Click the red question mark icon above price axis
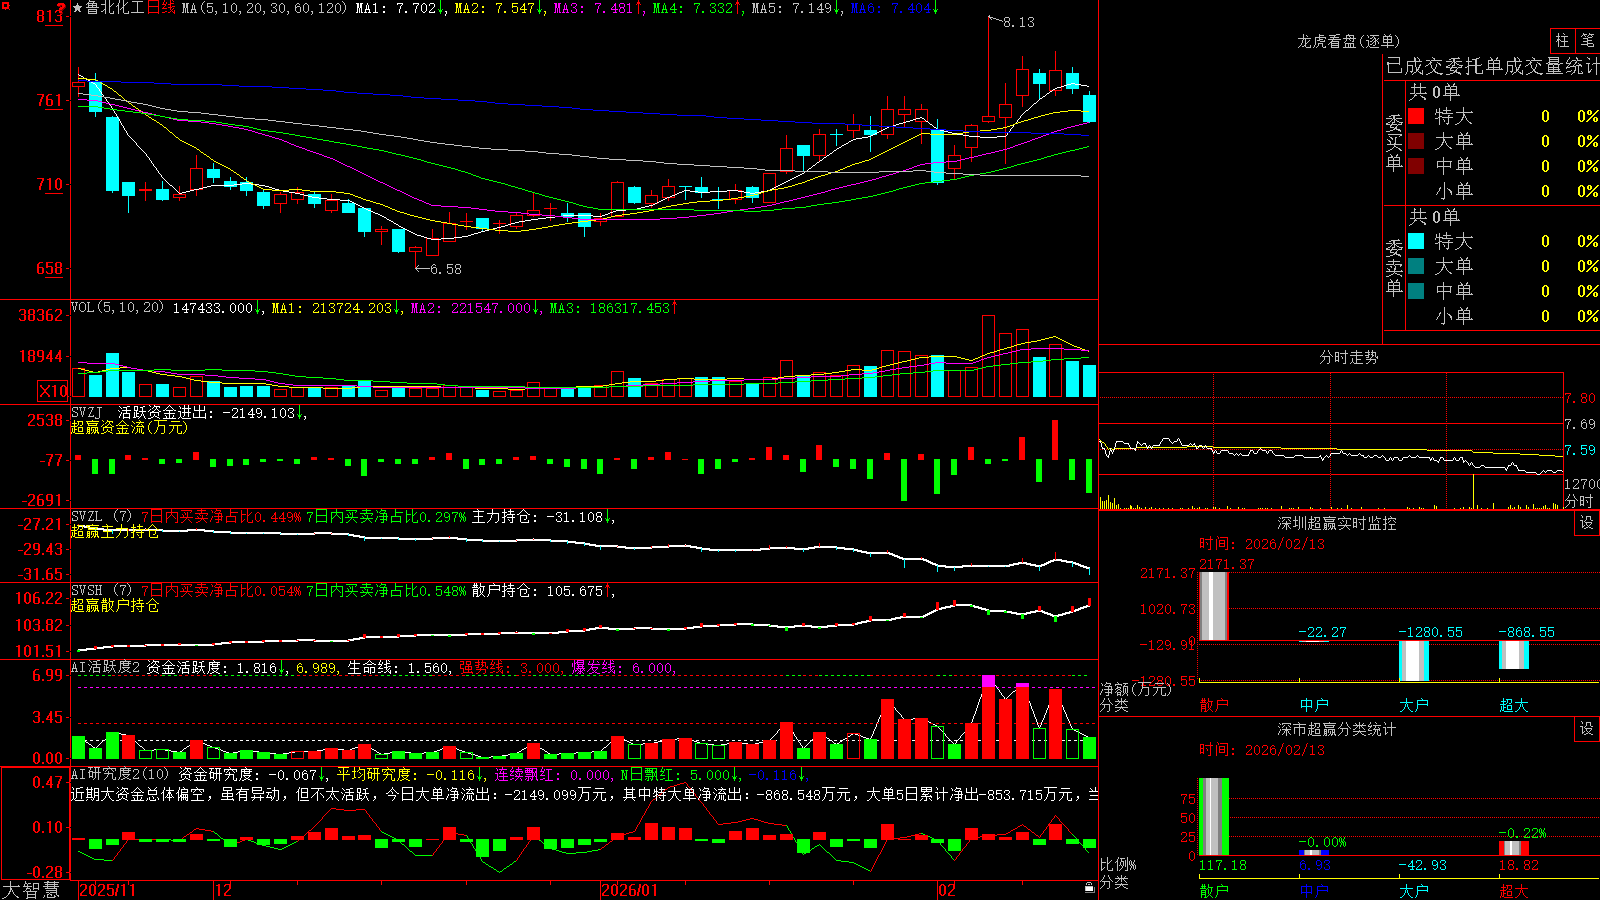Screen dimensions: 1600x900 pyautogui.click(x=61, y=10)
